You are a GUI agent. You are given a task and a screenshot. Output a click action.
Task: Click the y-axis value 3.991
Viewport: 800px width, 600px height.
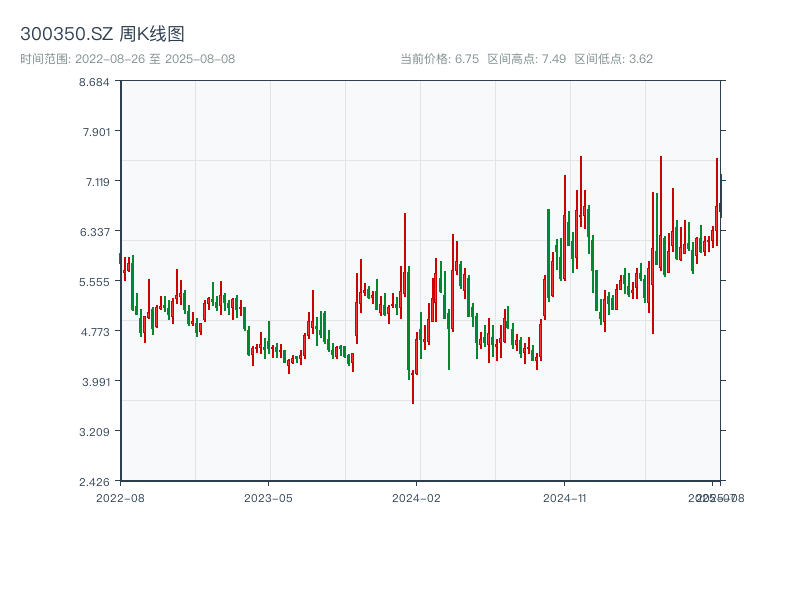click(x=96, y=382)
